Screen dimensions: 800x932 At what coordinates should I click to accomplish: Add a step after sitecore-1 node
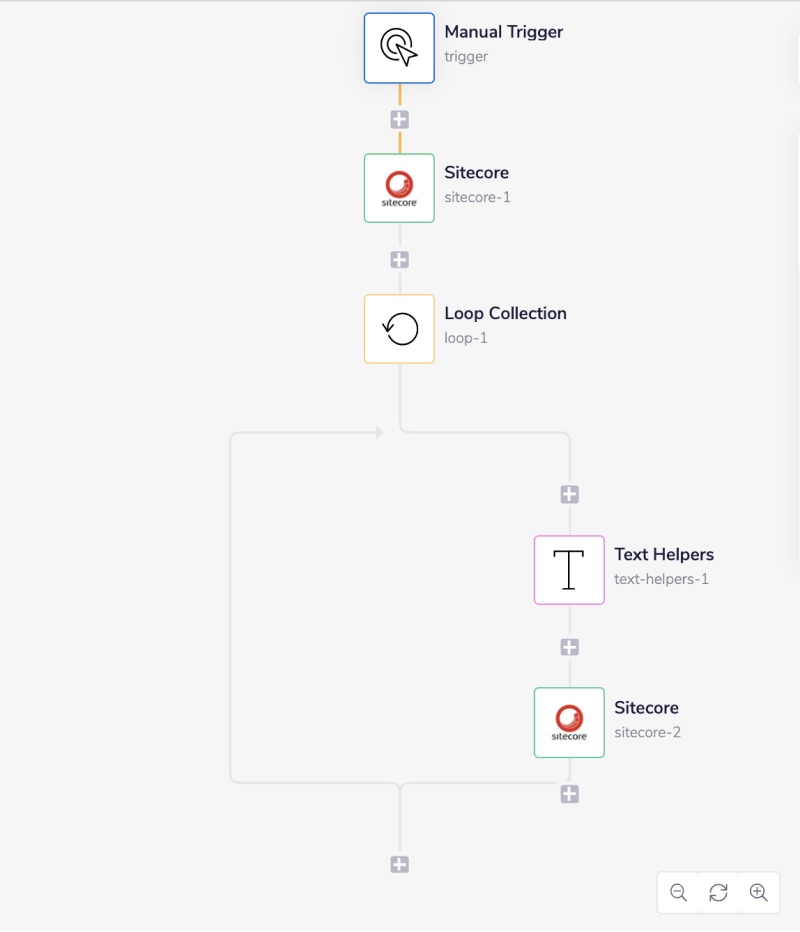click(399, 259)
